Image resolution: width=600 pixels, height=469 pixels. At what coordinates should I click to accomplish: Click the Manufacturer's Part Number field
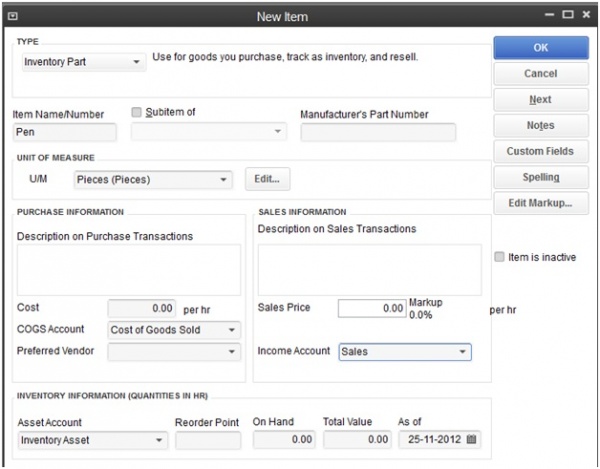[378, 132]
